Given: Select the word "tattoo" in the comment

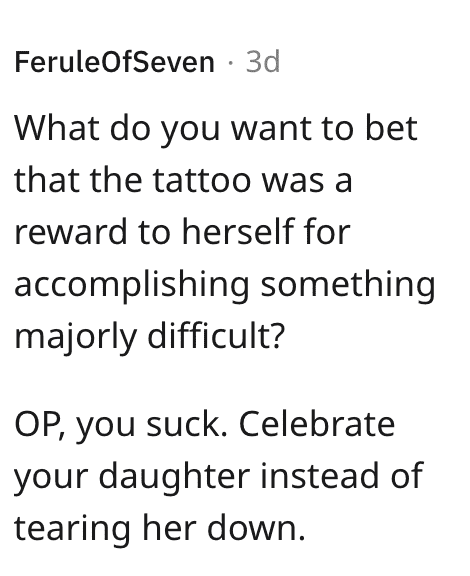Looking at the screenshot, I should pyautogui.click(x=201, y=180).
